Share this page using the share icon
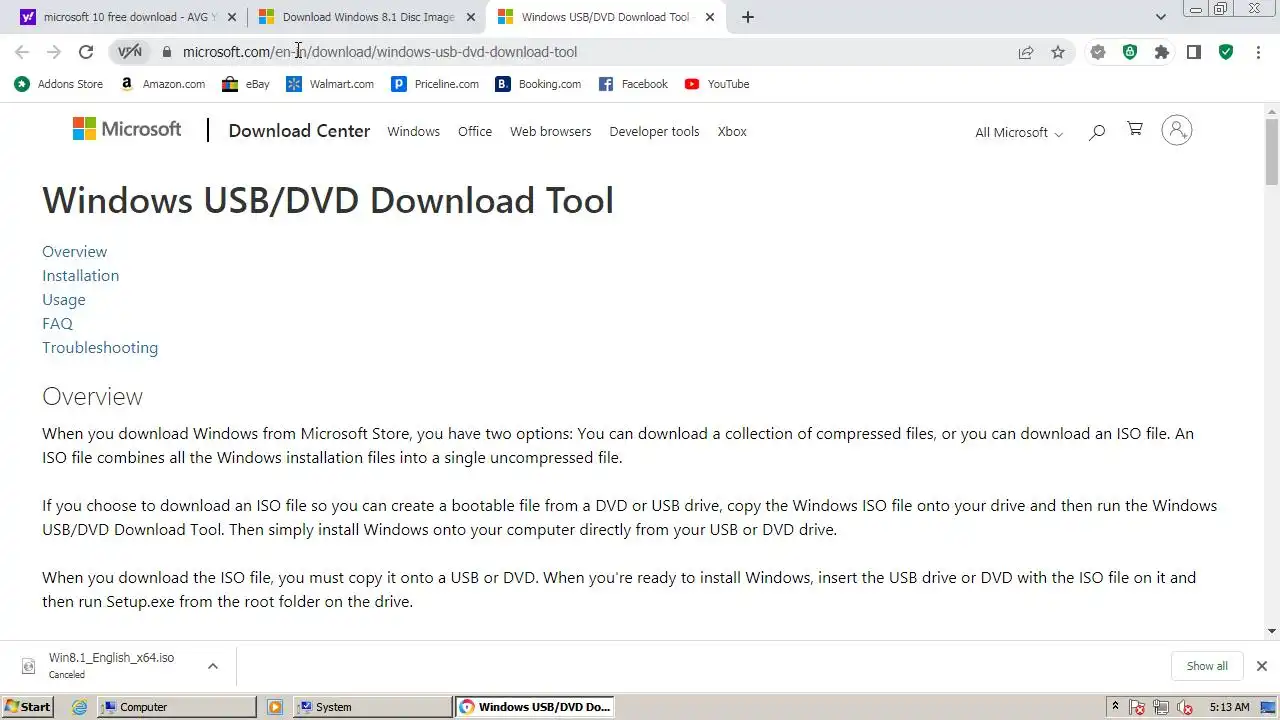Image resolution: width=1280 pixels, height=720 pixels. 1026,52
